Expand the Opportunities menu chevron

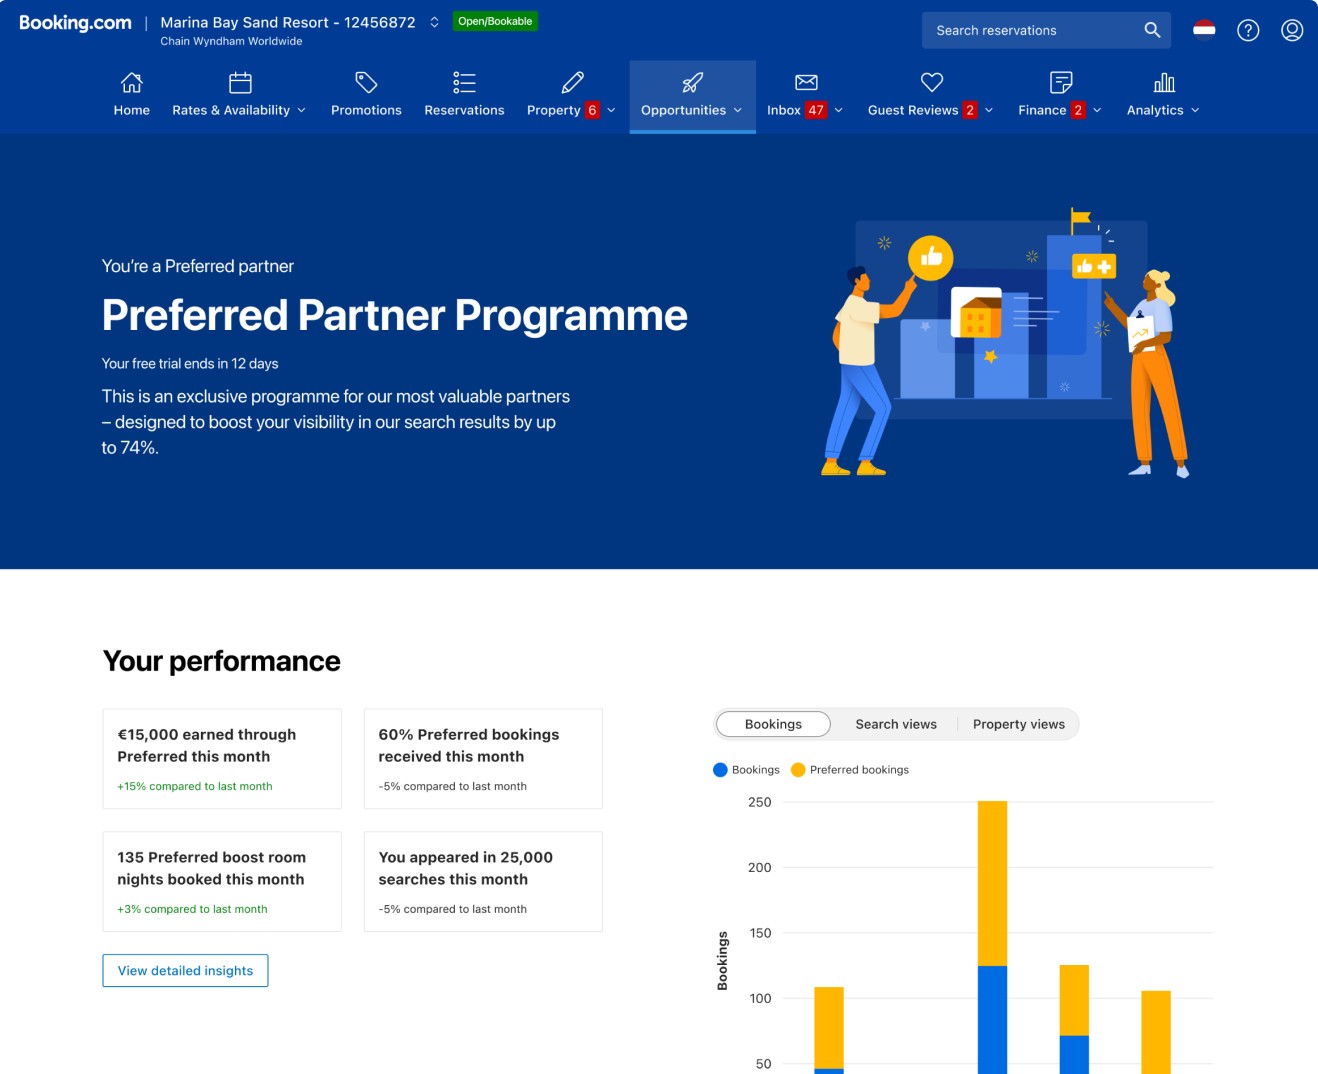pyautogui.click(x=738, y=110)
